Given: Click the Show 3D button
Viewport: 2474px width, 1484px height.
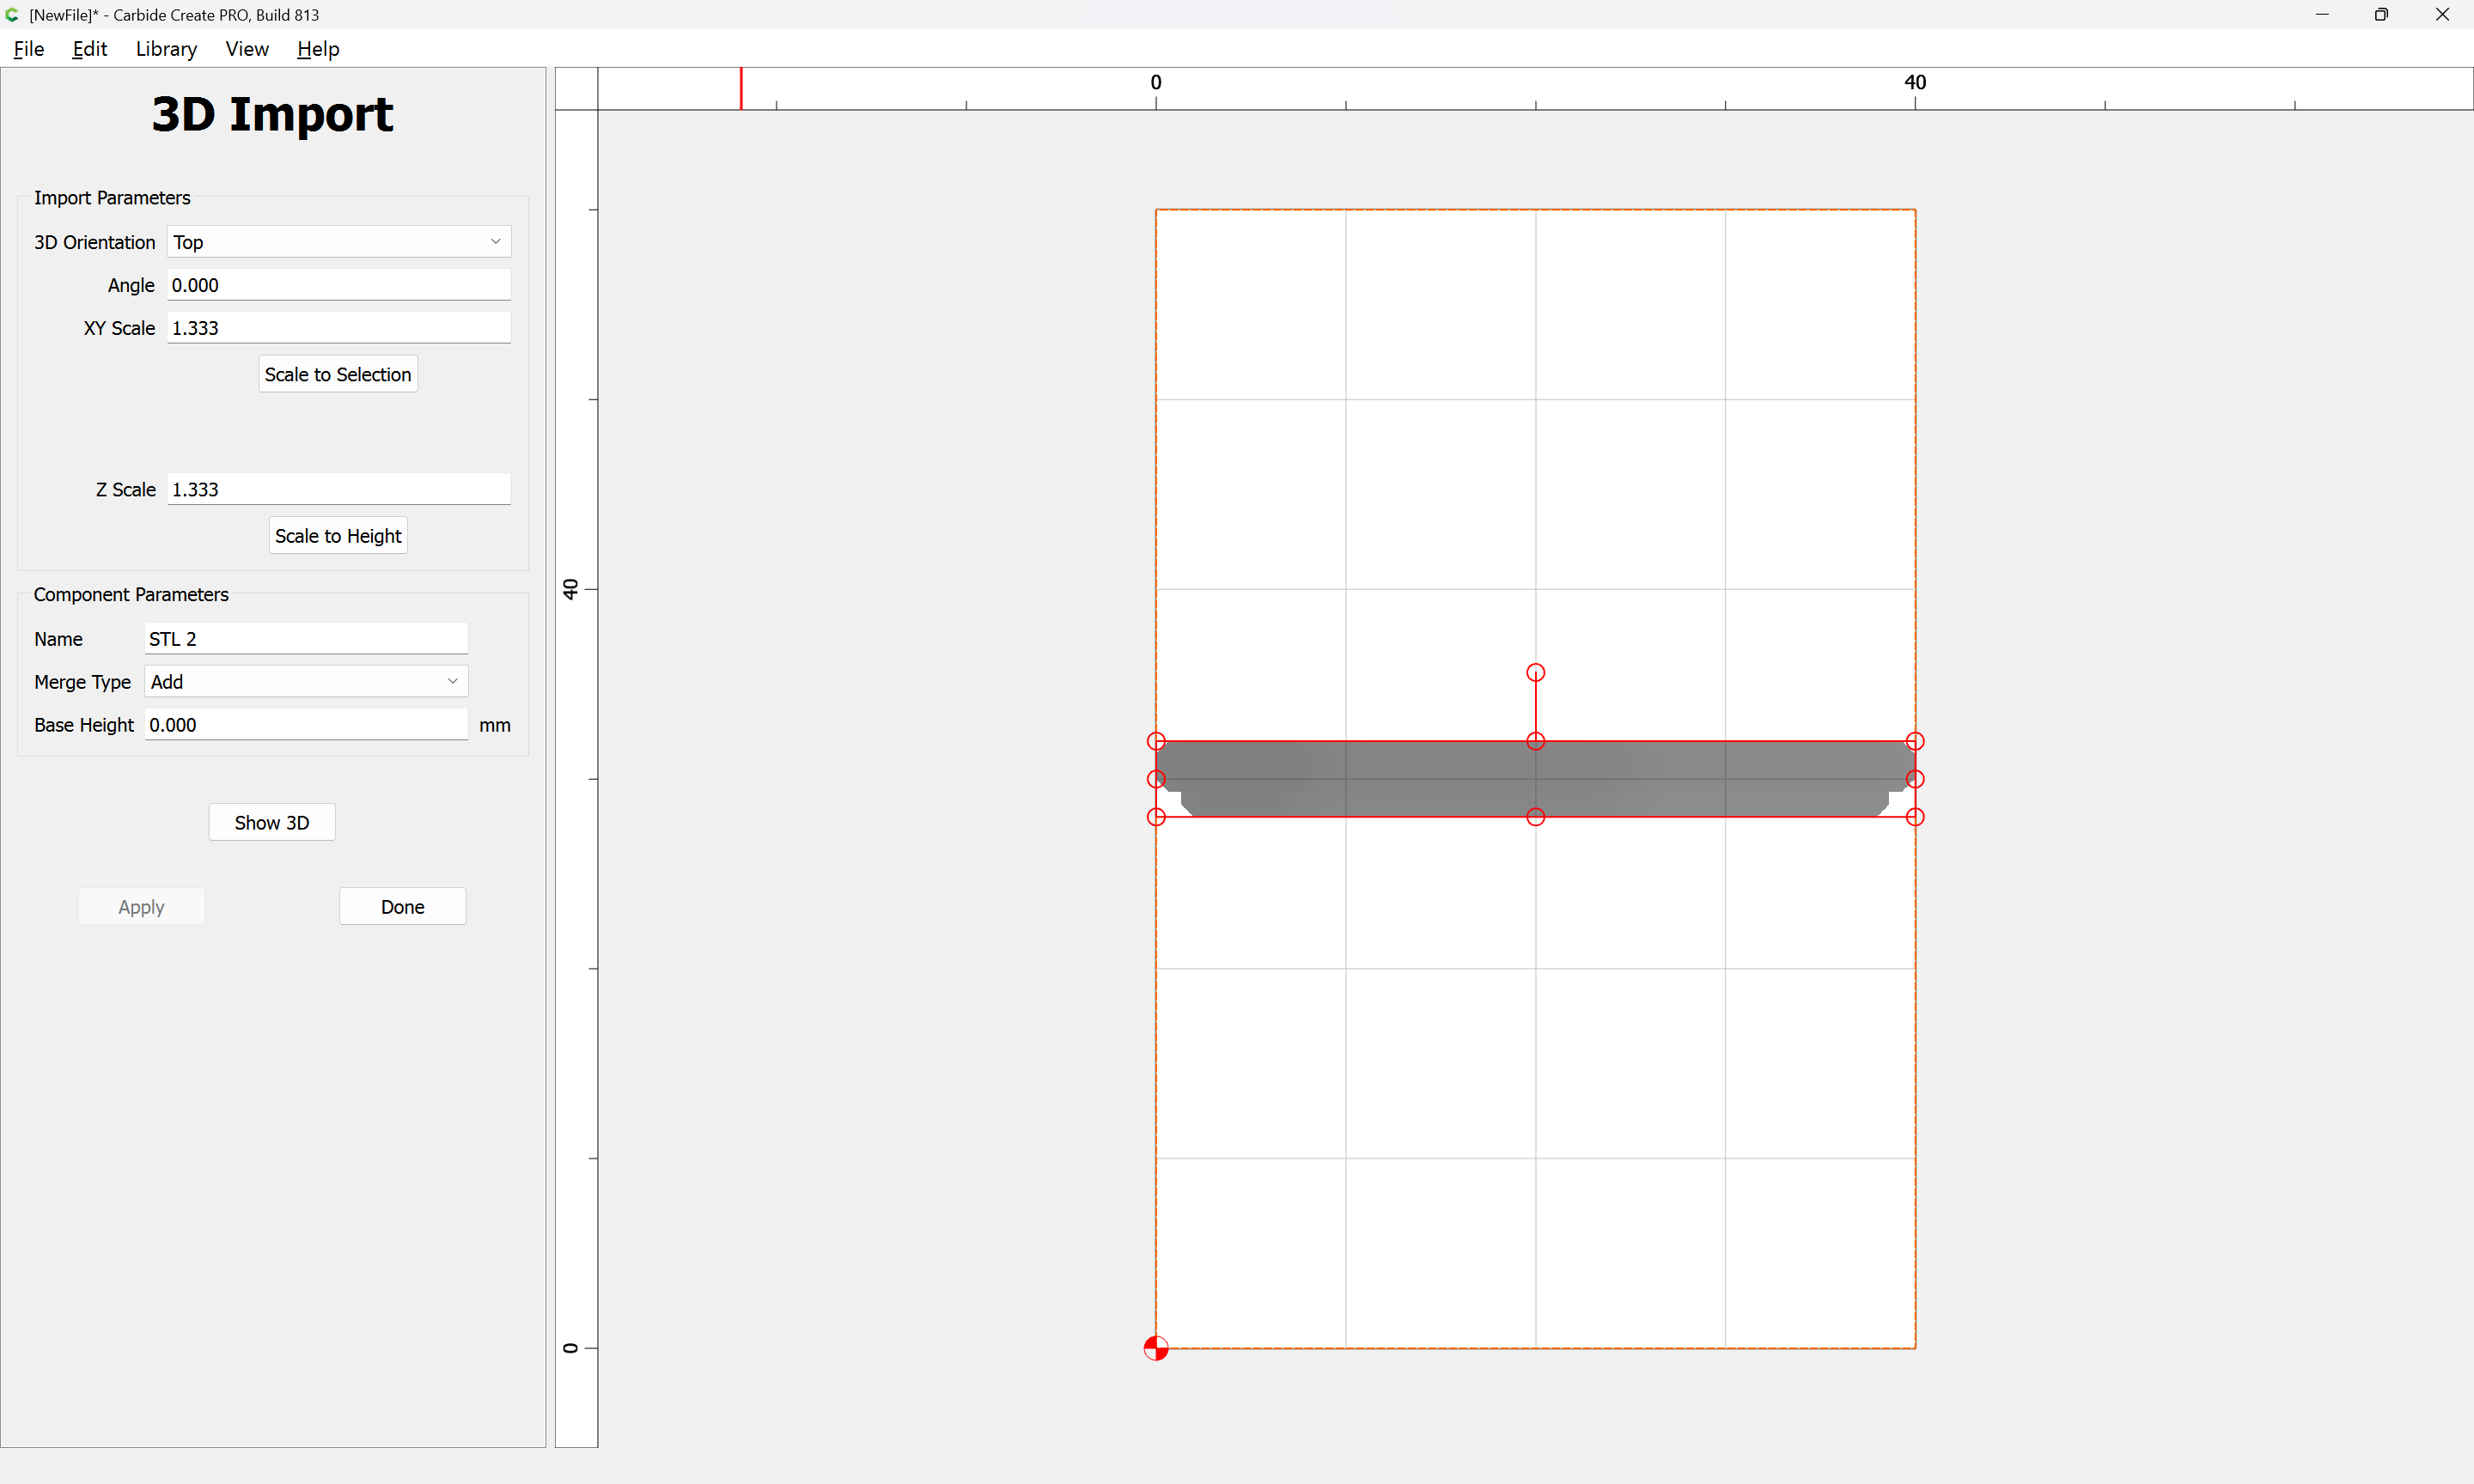Looking at the screenshot, I should (272, 823).
